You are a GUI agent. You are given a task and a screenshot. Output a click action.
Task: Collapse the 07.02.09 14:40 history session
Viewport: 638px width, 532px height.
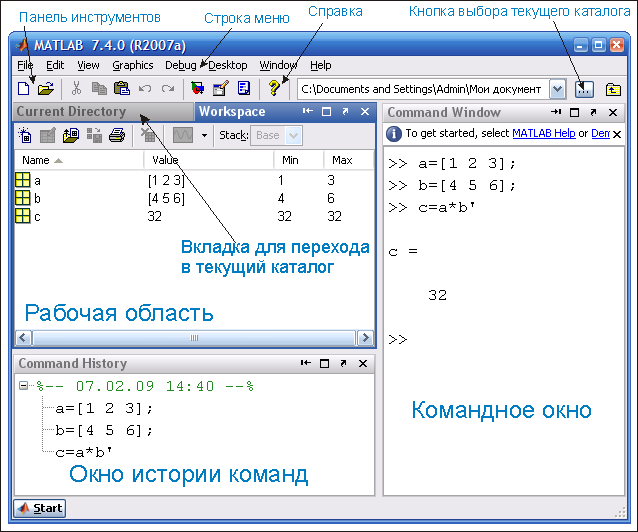coord(24,385)
